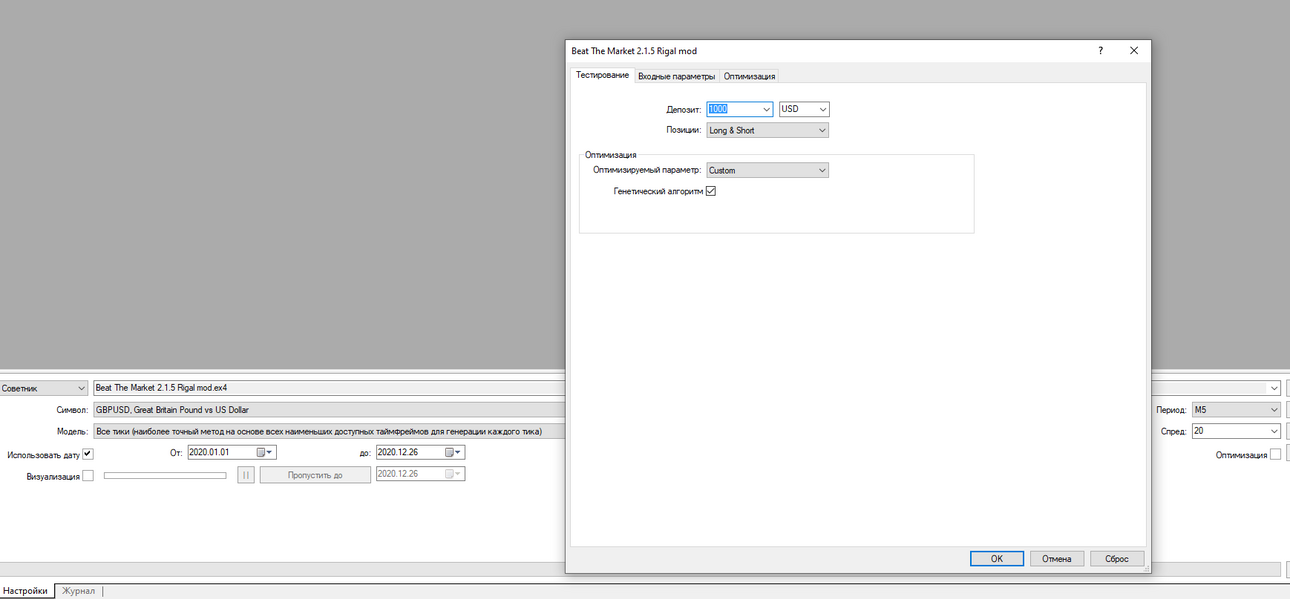Open the Настройки tab at the bottom

tap(25, 591)
